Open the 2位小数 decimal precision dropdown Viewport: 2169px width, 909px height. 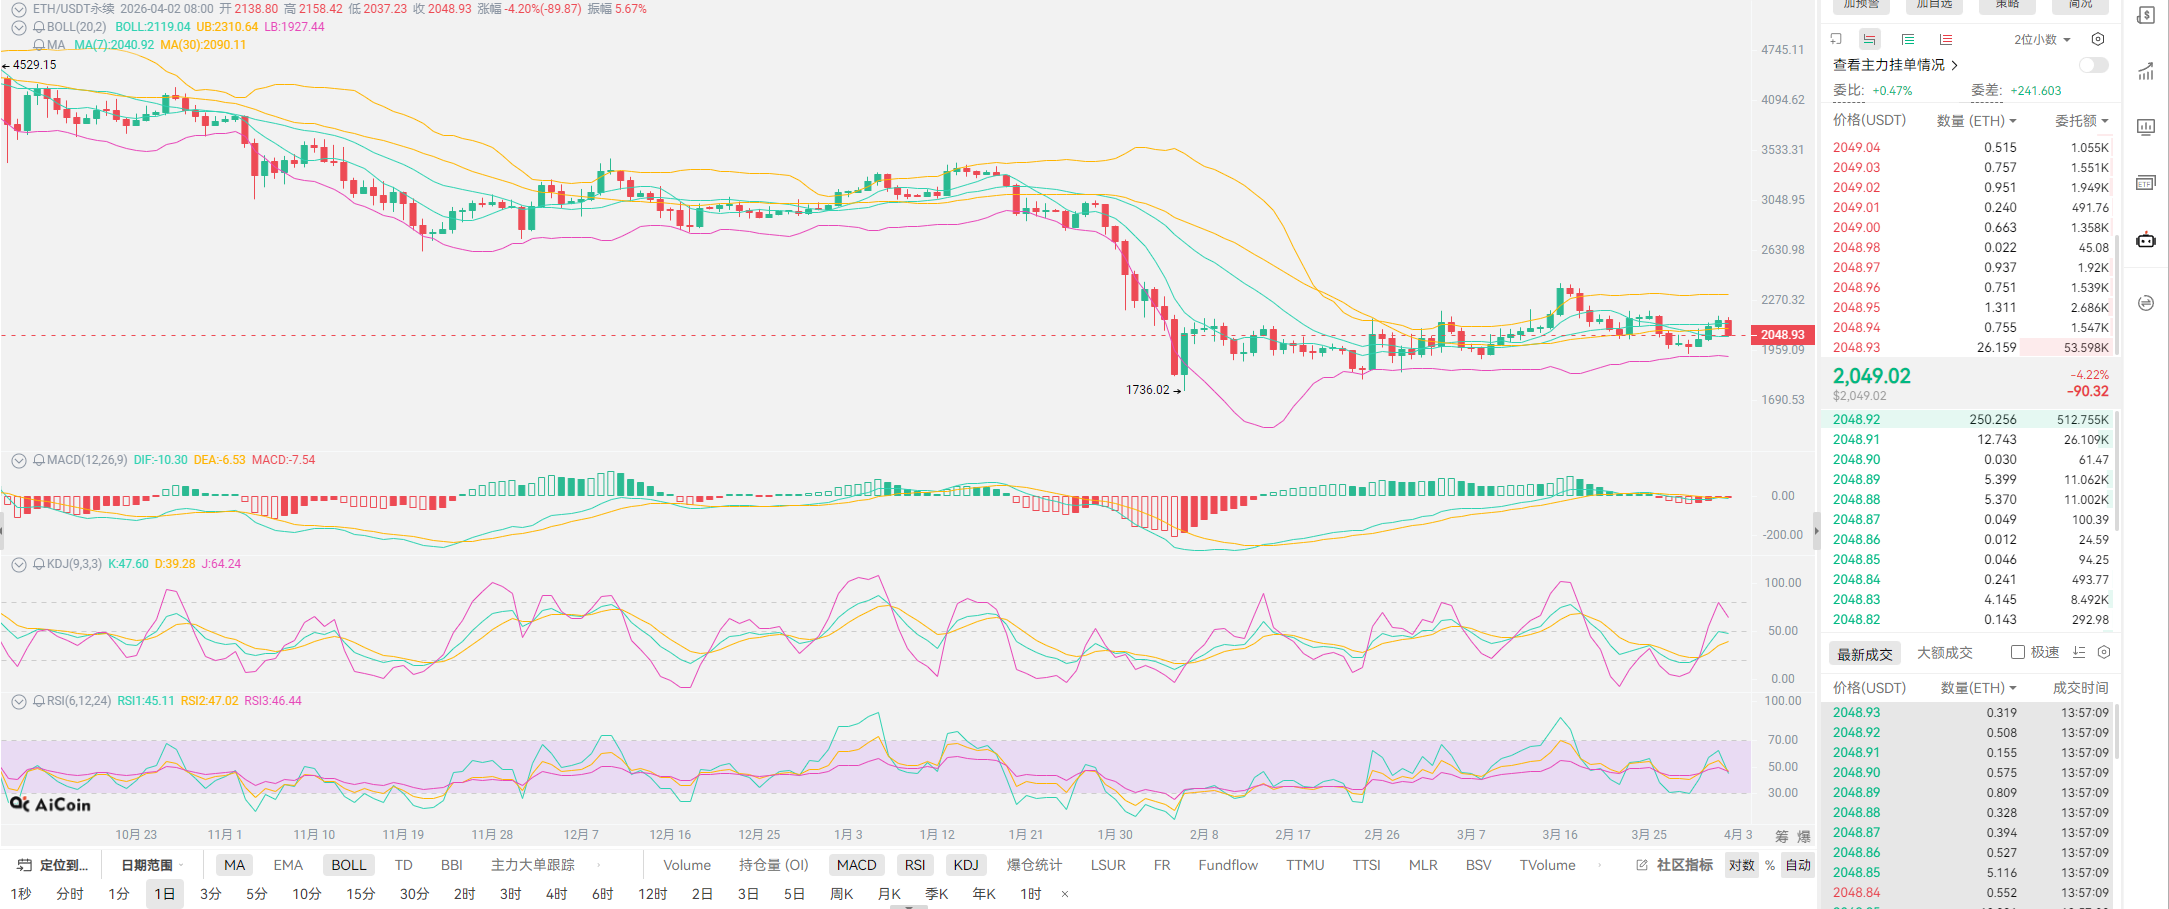tap(2042, 40)
